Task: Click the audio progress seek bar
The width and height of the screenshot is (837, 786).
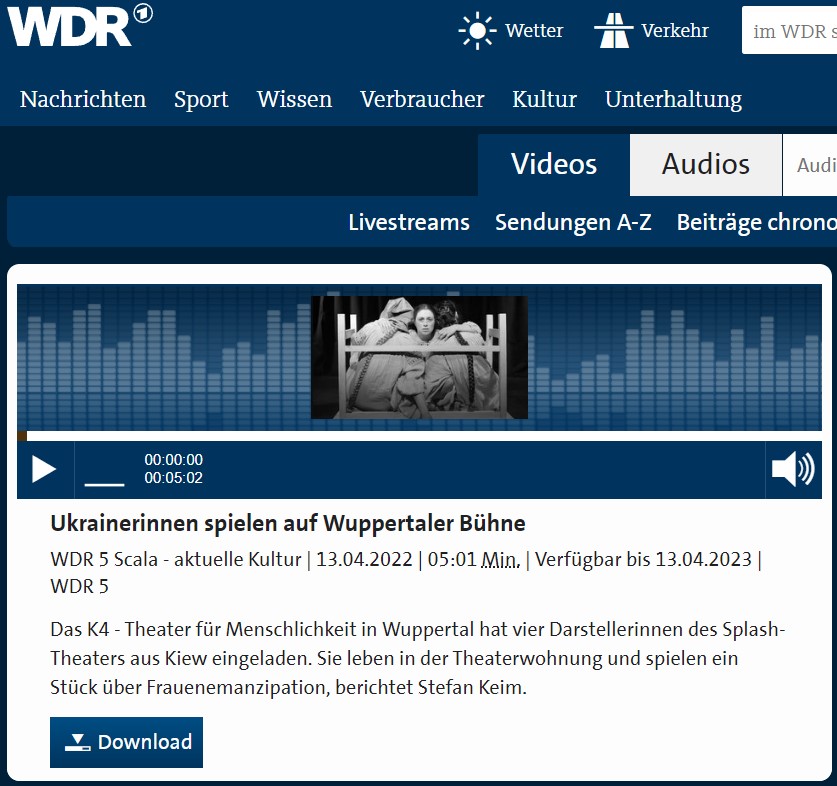Action: (420, 436)
